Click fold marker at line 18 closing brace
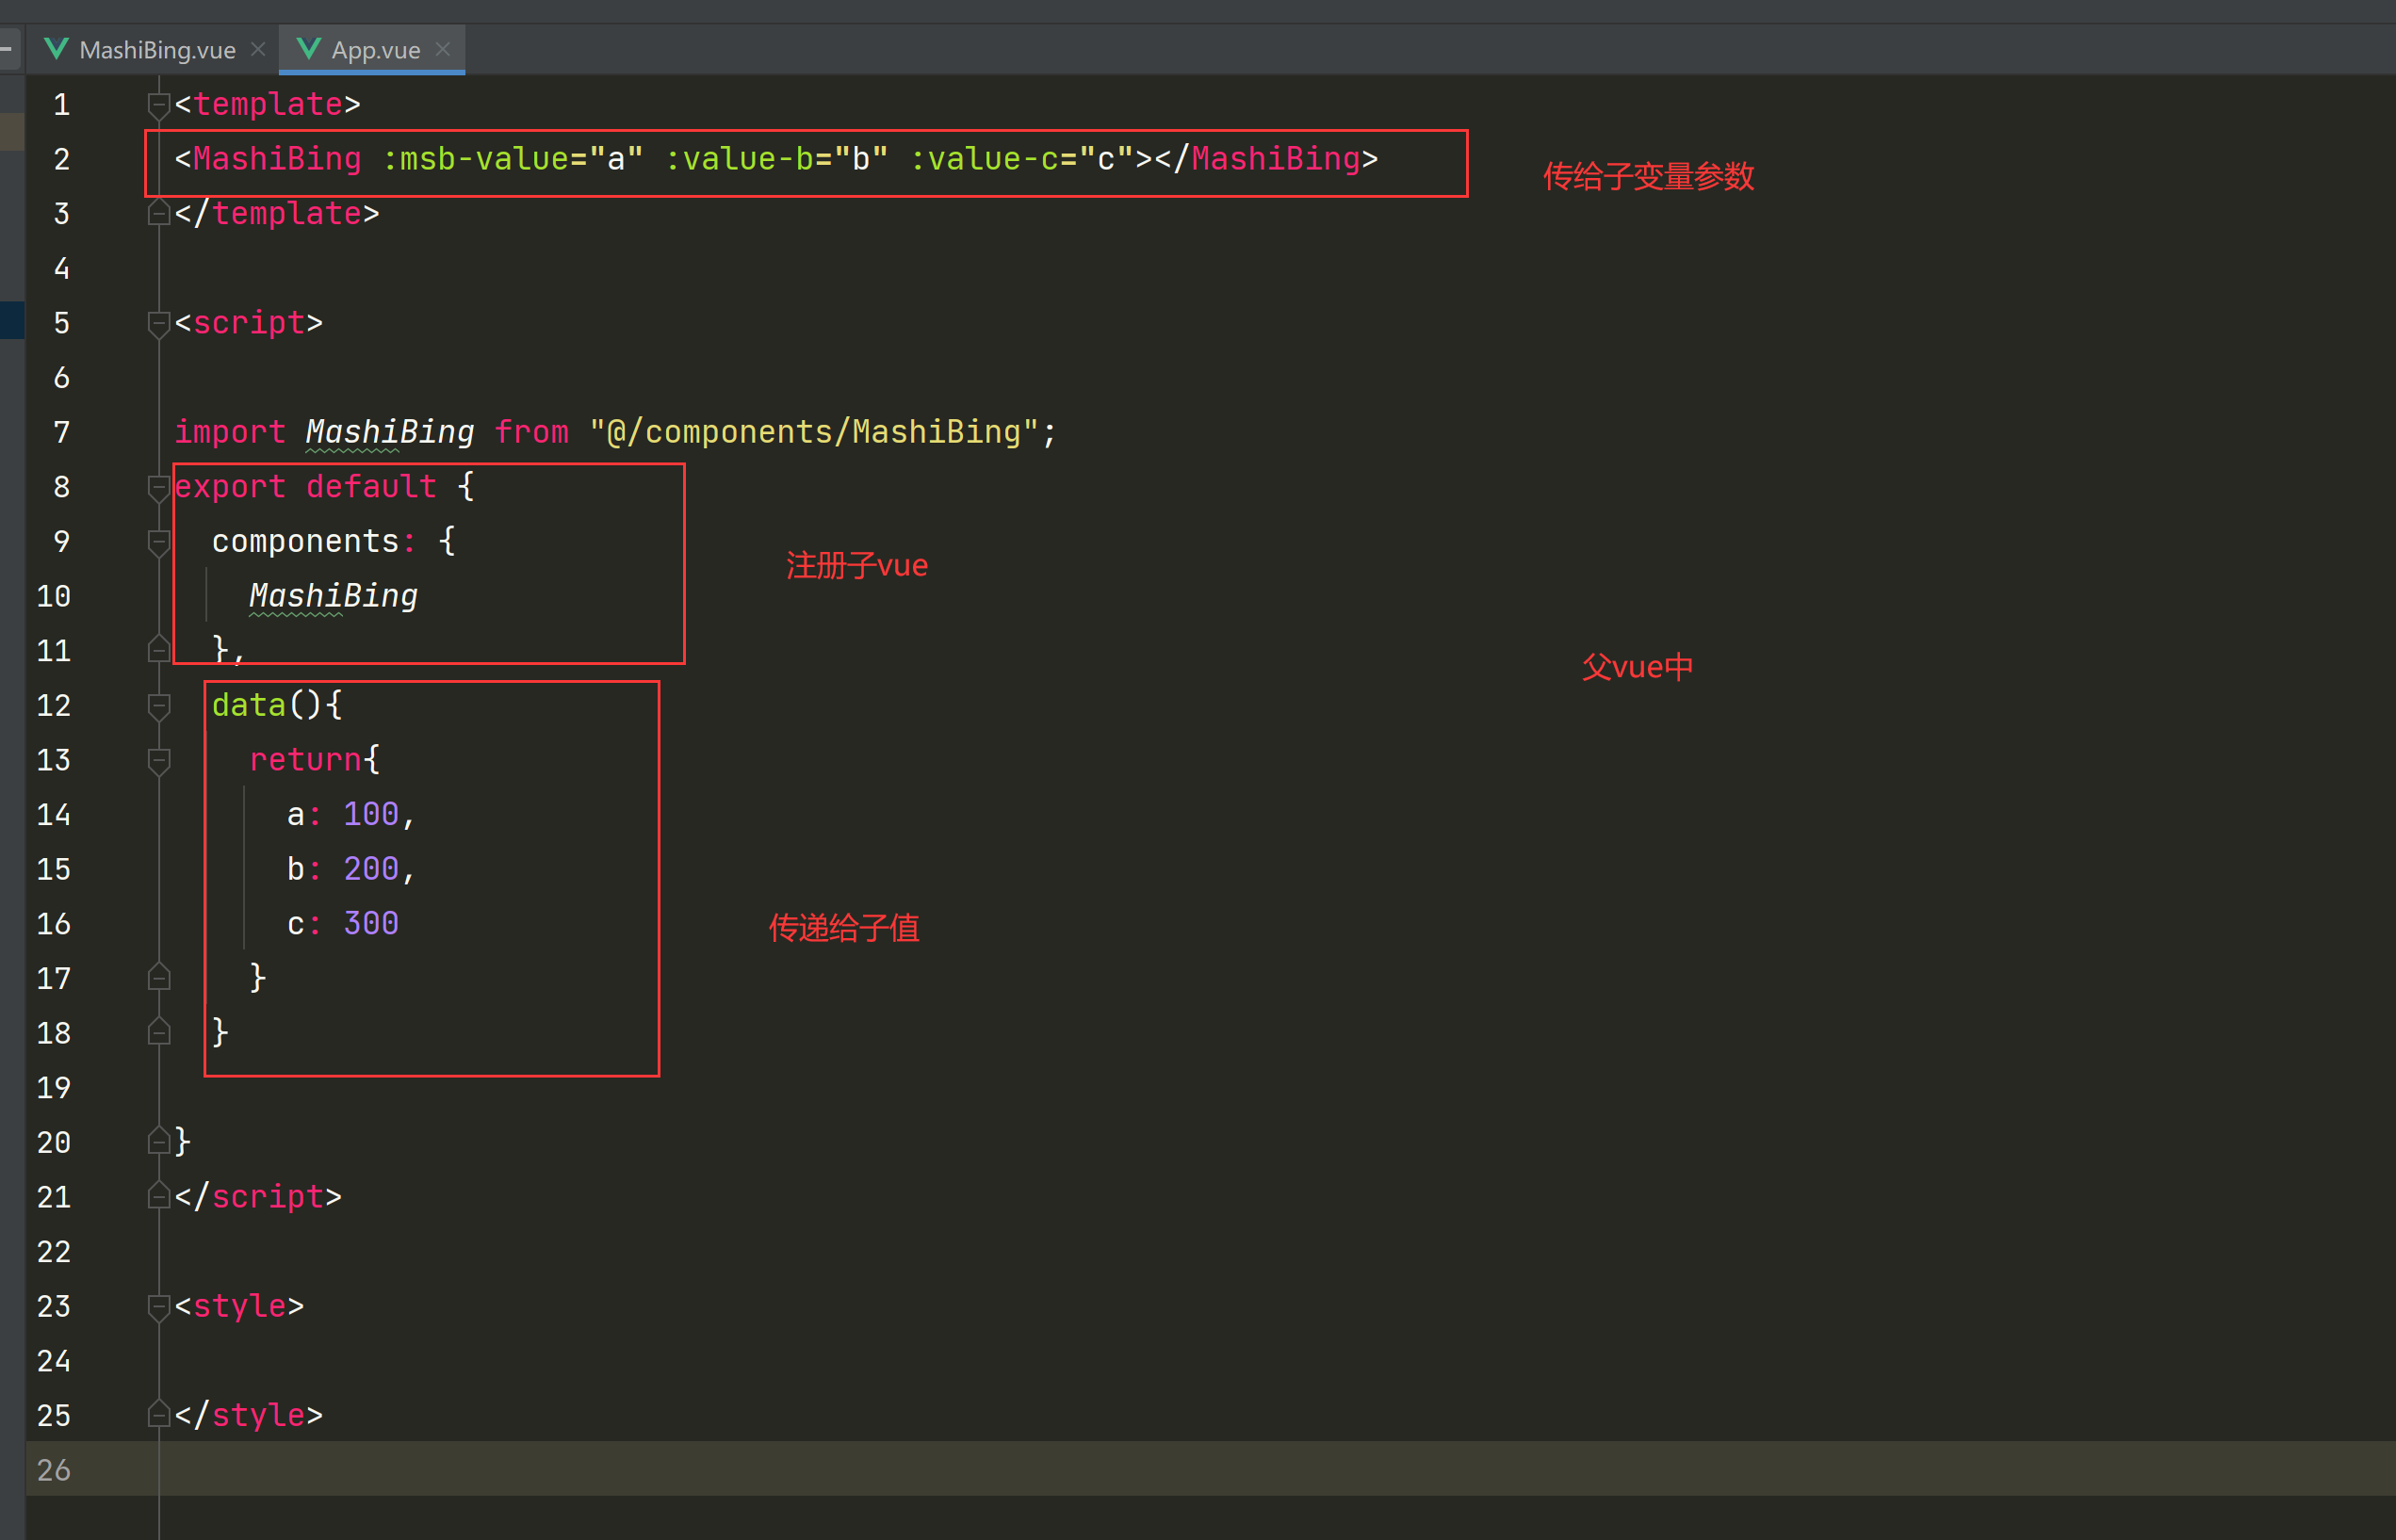 pos(159,1032)
